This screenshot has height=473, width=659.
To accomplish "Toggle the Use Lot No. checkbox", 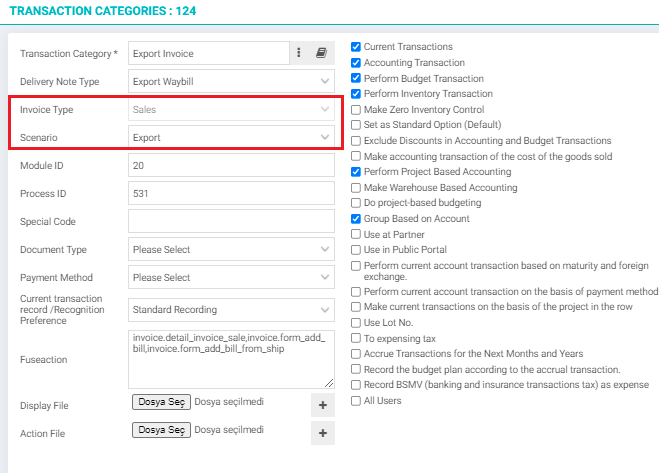I will coord(356,322).
